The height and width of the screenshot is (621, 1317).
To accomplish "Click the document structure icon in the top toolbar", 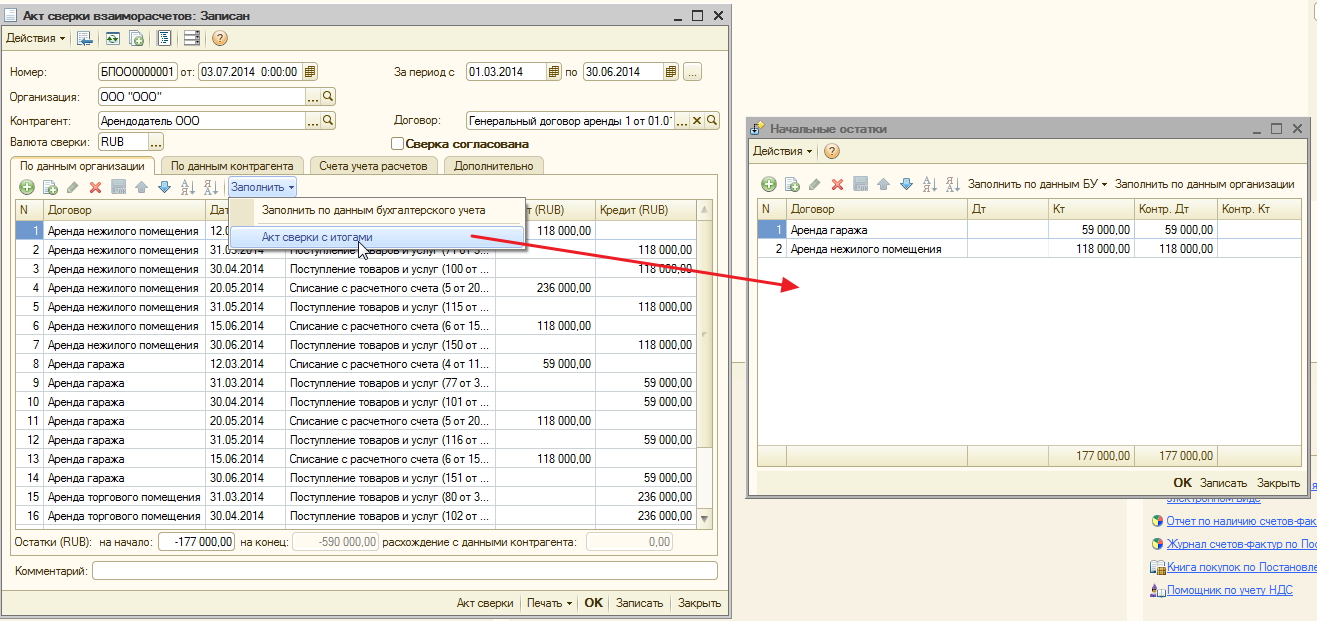I will point(164,38).
